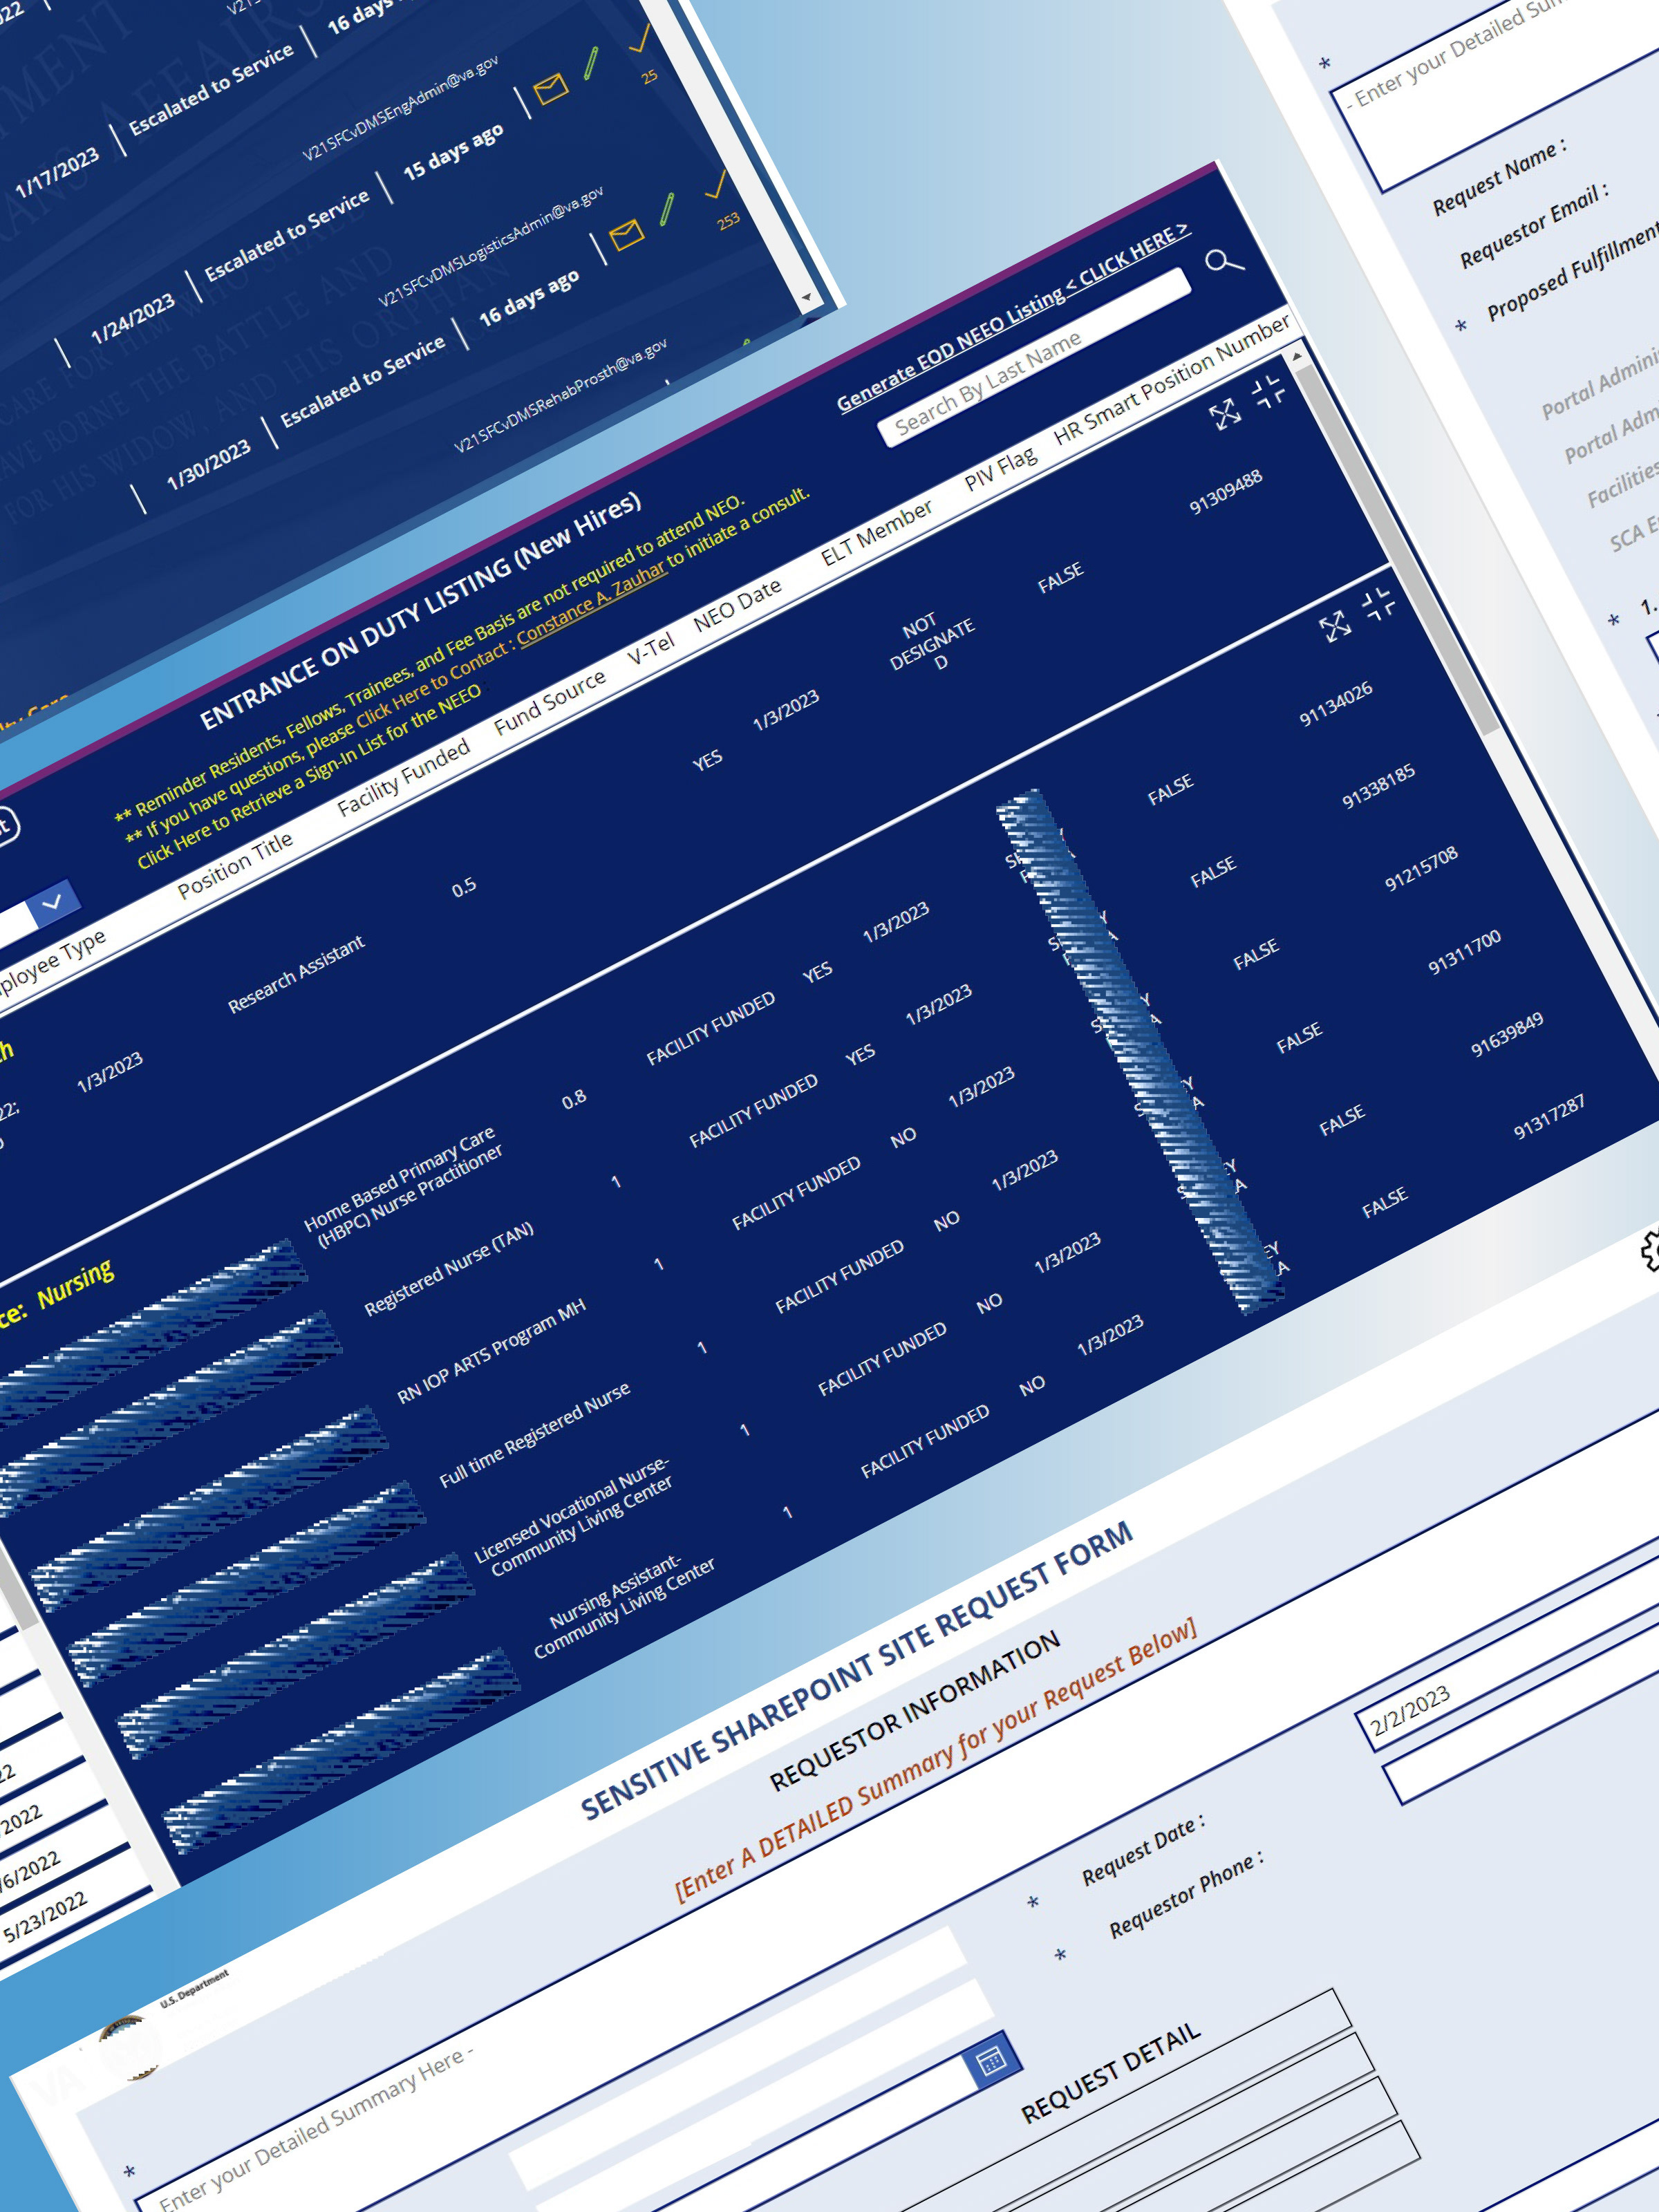Click the V21SFCvDMSRehabProsth@va.gov address
This screenshot has height=2212, width=1659.
[561, 395]
